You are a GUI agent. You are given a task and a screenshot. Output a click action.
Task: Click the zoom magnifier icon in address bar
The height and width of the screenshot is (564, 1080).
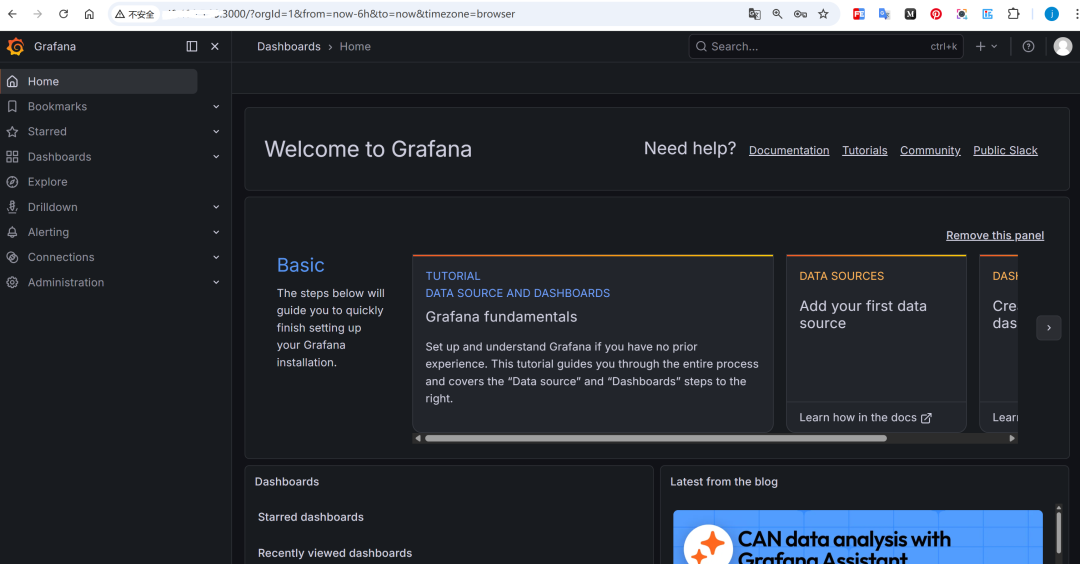click(777, 14)
